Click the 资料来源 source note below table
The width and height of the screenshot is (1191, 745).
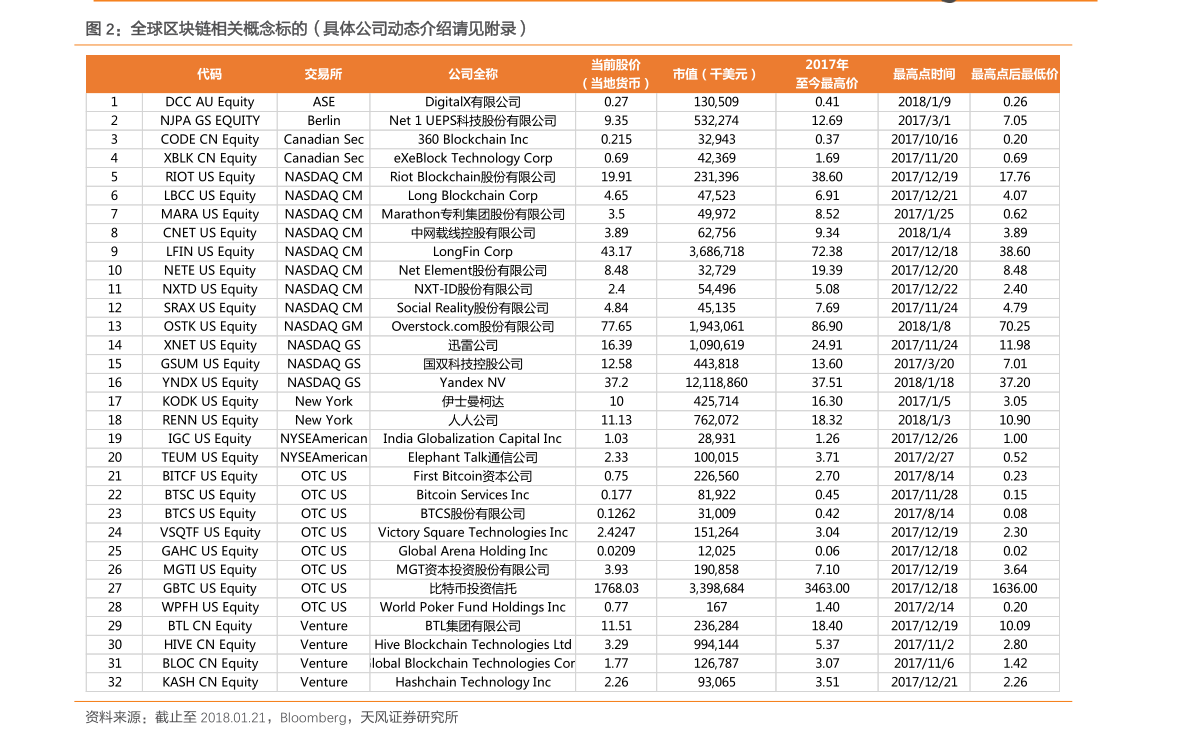coord(272,718)
